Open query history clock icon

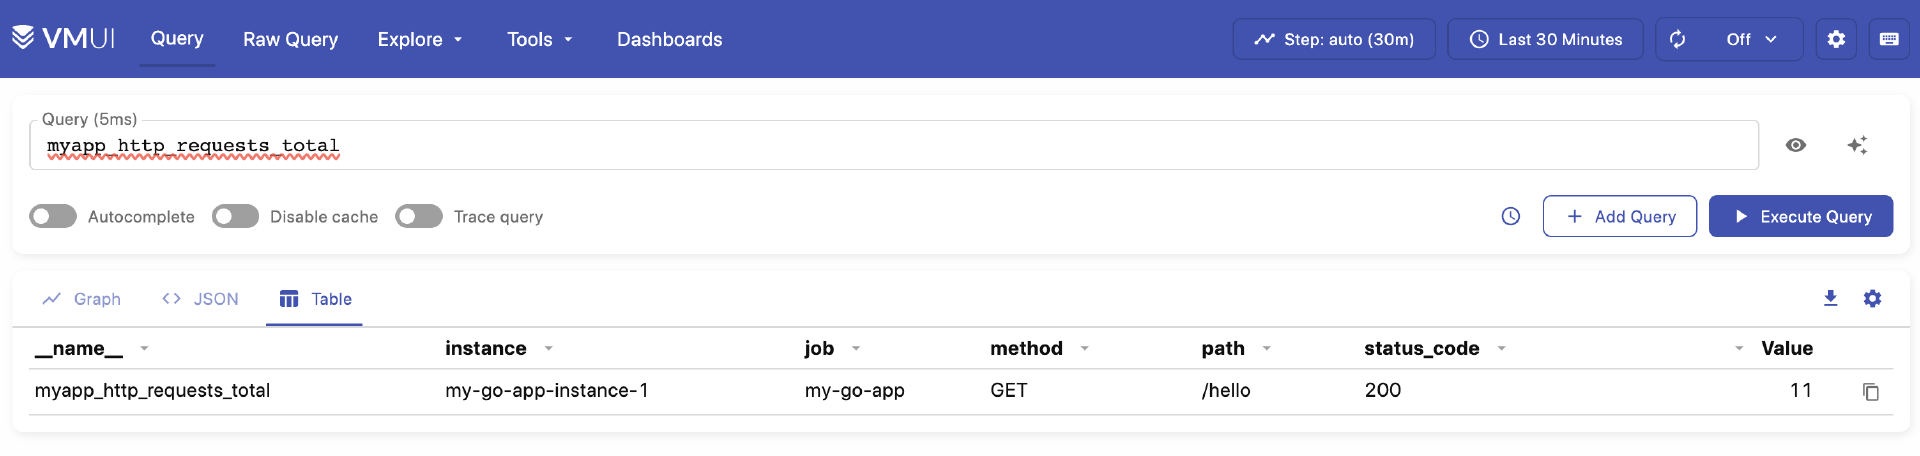(1511, 216)
